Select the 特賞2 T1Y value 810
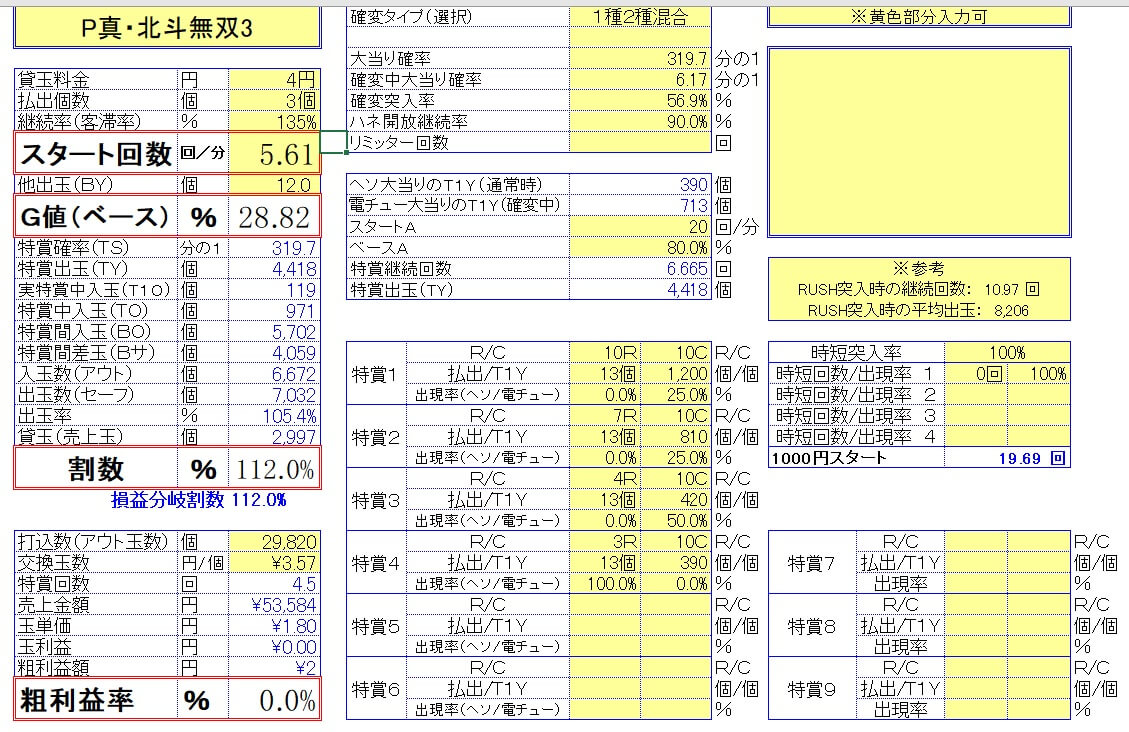 pyautogui.click(x=675, y=436)
